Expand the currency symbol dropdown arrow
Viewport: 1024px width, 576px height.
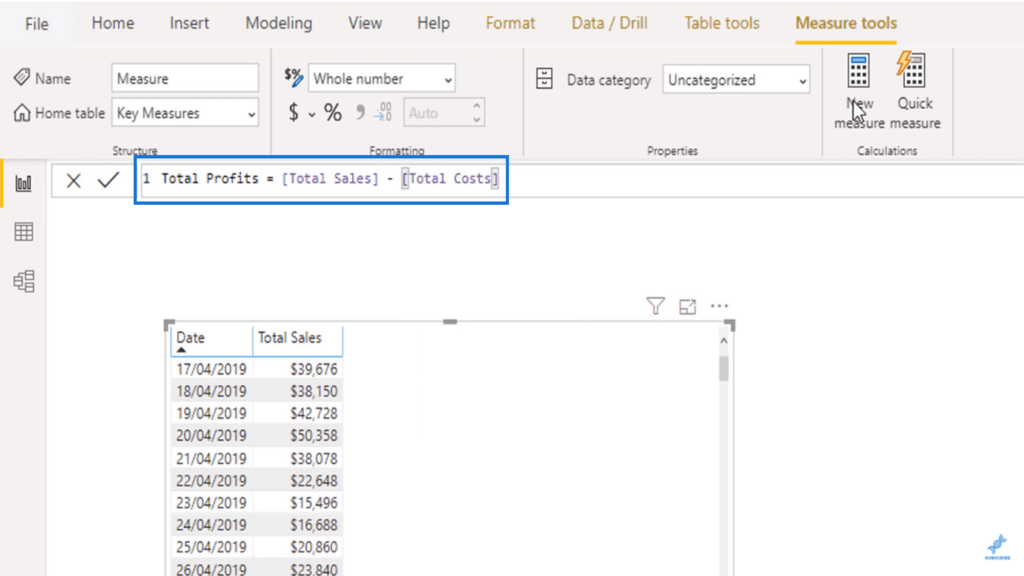pos(312,115)
